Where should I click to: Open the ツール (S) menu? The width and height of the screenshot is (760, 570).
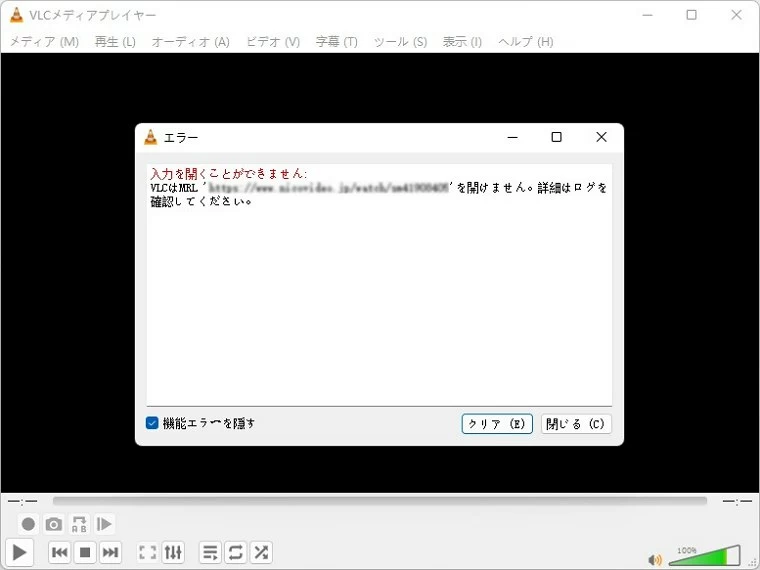pos(400,42)
